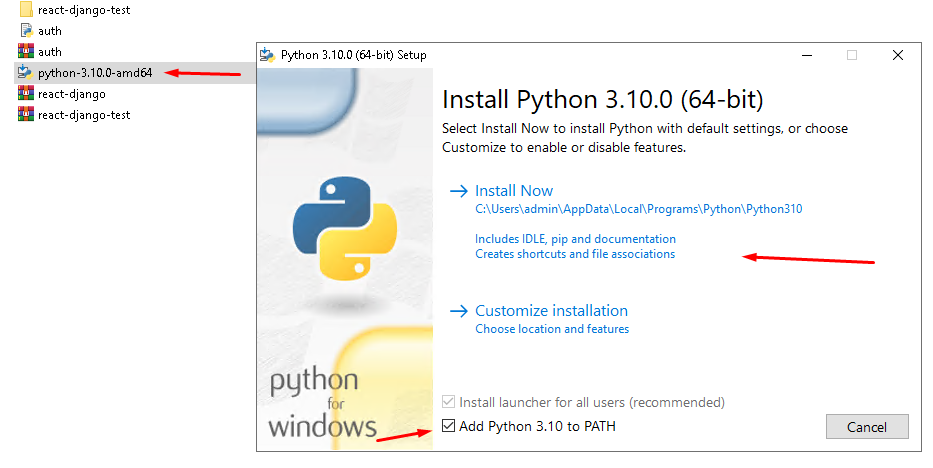Close the Python 3.10.0 Setup window
This screenshot has height=468, width=933.
[x=898, y=55]
